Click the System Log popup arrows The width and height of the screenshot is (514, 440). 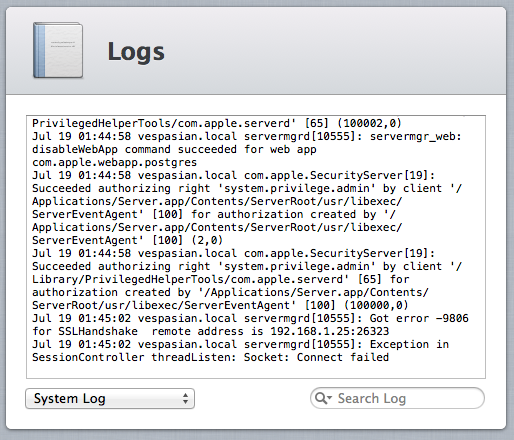185,398
